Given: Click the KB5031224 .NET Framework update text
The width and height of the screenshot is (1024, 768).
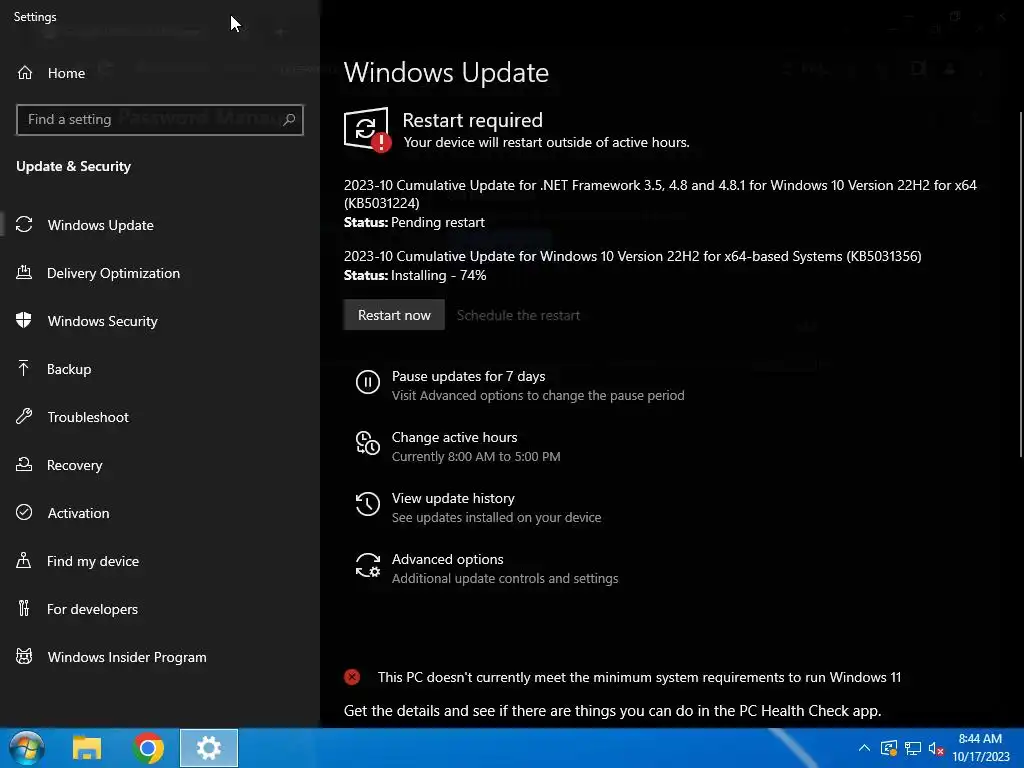Looking at the screenshot, I should (x=660, y=194).
